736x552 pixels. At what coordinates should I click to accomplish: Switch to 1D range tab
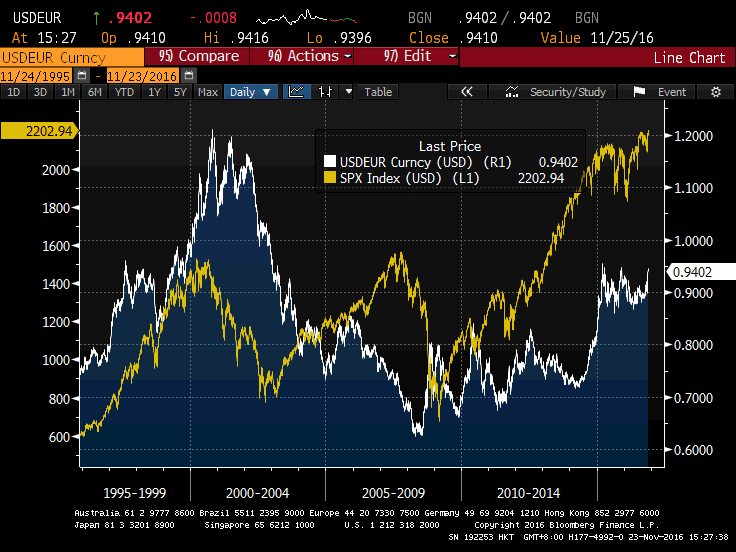14,92
